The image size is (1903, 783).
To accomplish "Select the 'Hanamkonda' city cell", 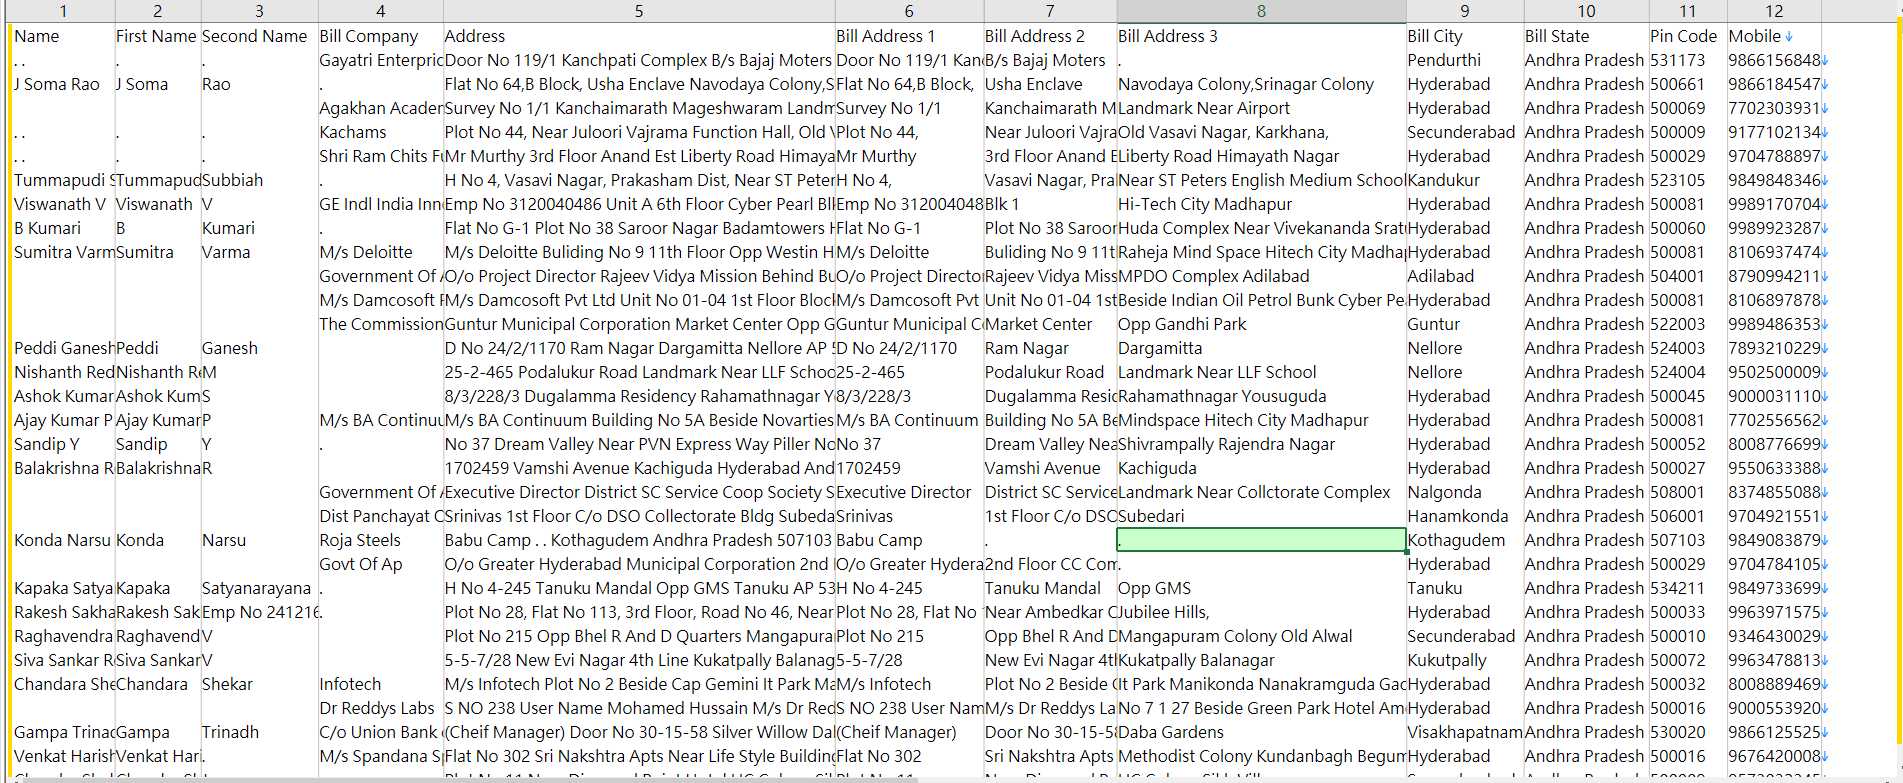I will tap(1465, 516).
